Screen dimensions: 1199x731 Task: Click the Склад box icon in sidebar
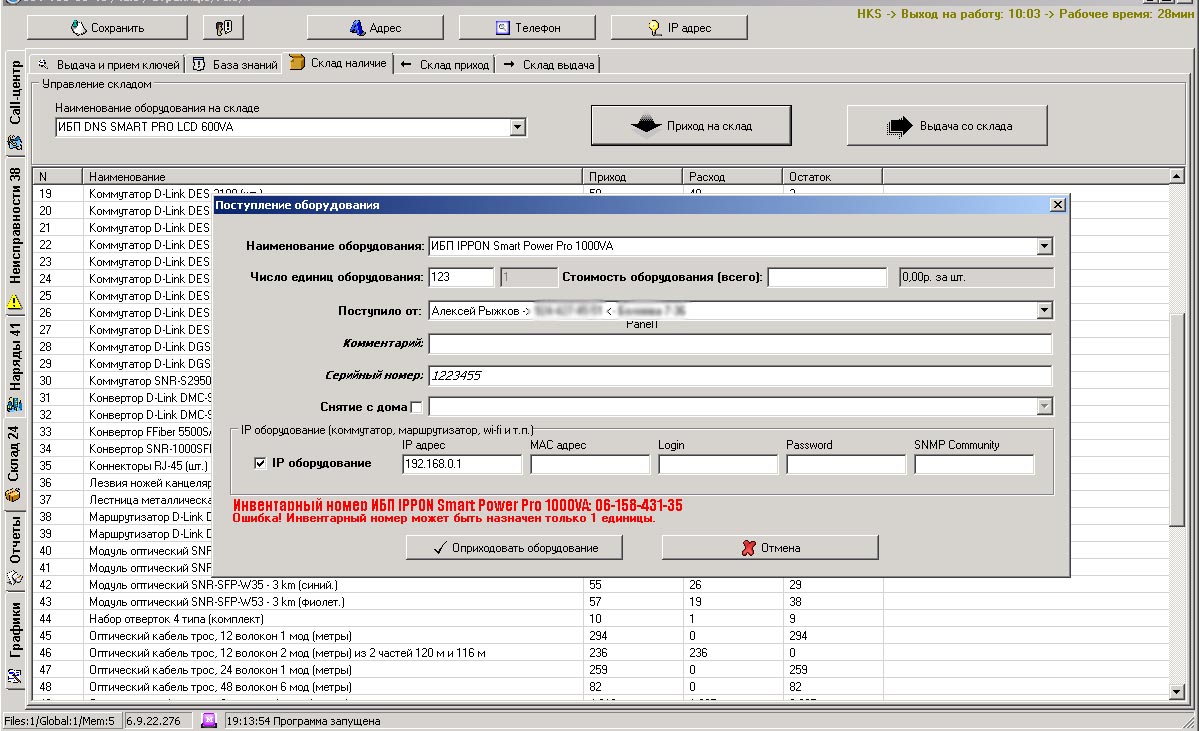coord(15,495)
